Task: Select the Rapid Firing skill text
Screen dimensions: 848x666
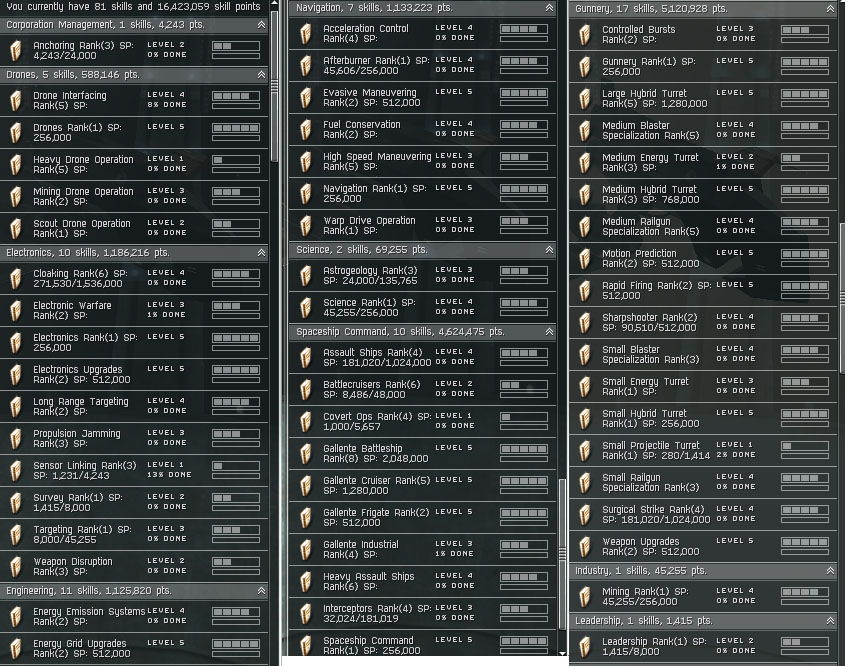Action: pos(657,290)
